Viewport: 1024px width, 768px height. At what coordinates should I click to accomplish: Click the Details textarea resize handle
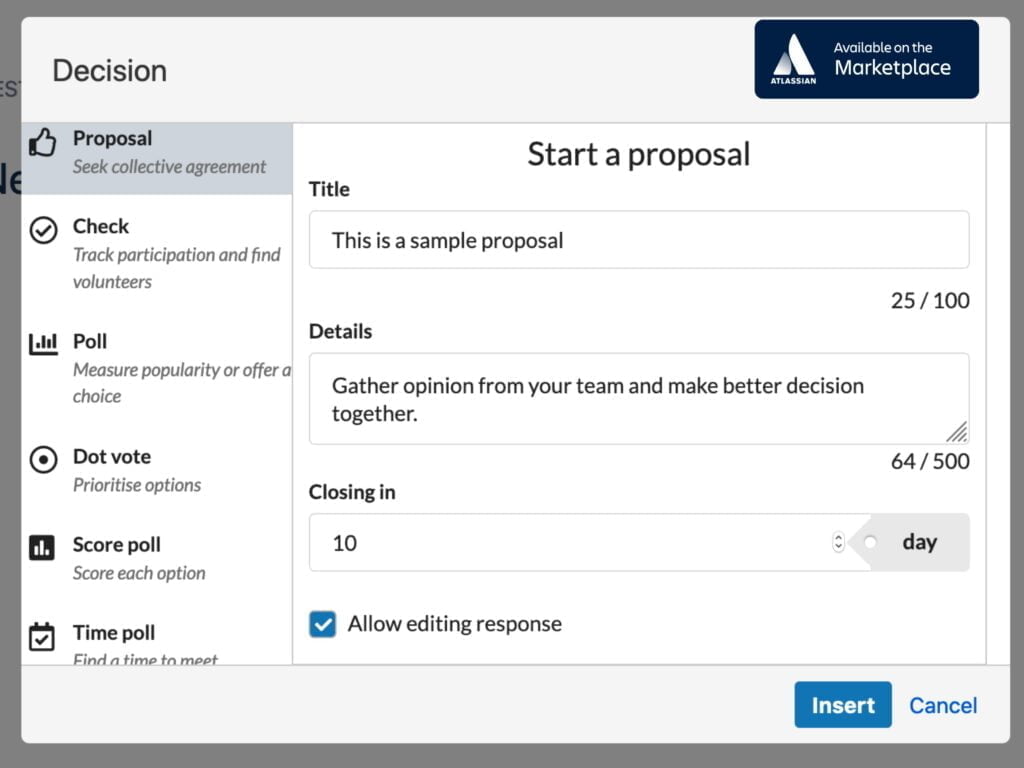957,432
